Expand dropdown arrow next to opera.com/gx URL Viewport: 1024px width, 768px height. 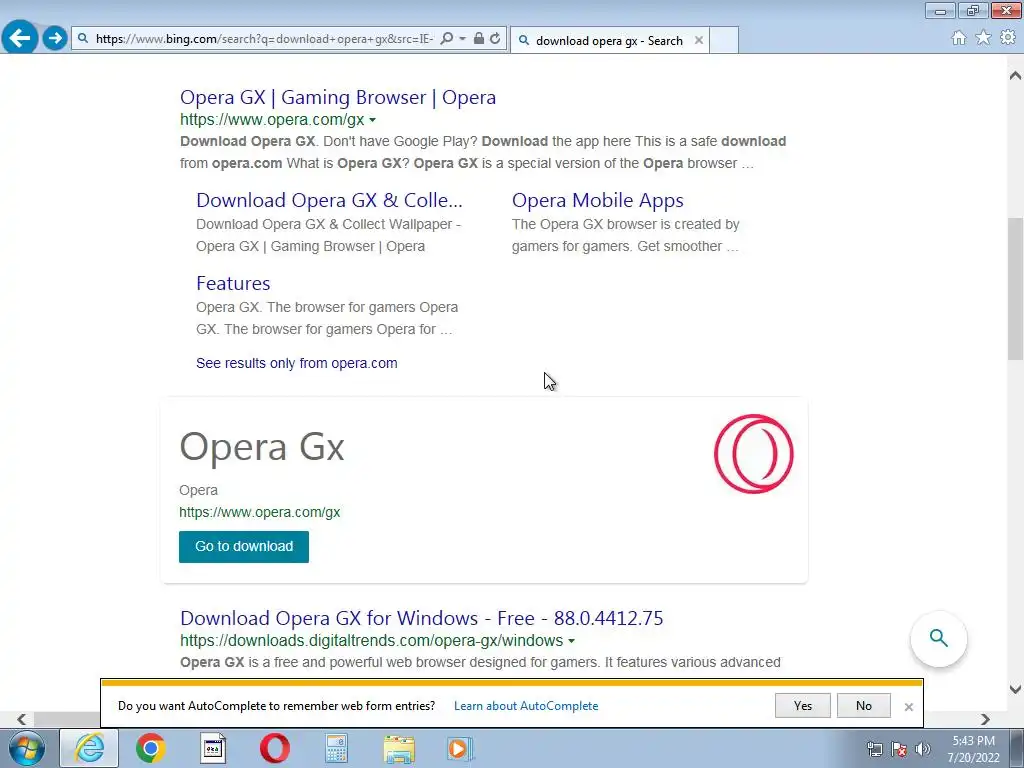pos(372,120)
